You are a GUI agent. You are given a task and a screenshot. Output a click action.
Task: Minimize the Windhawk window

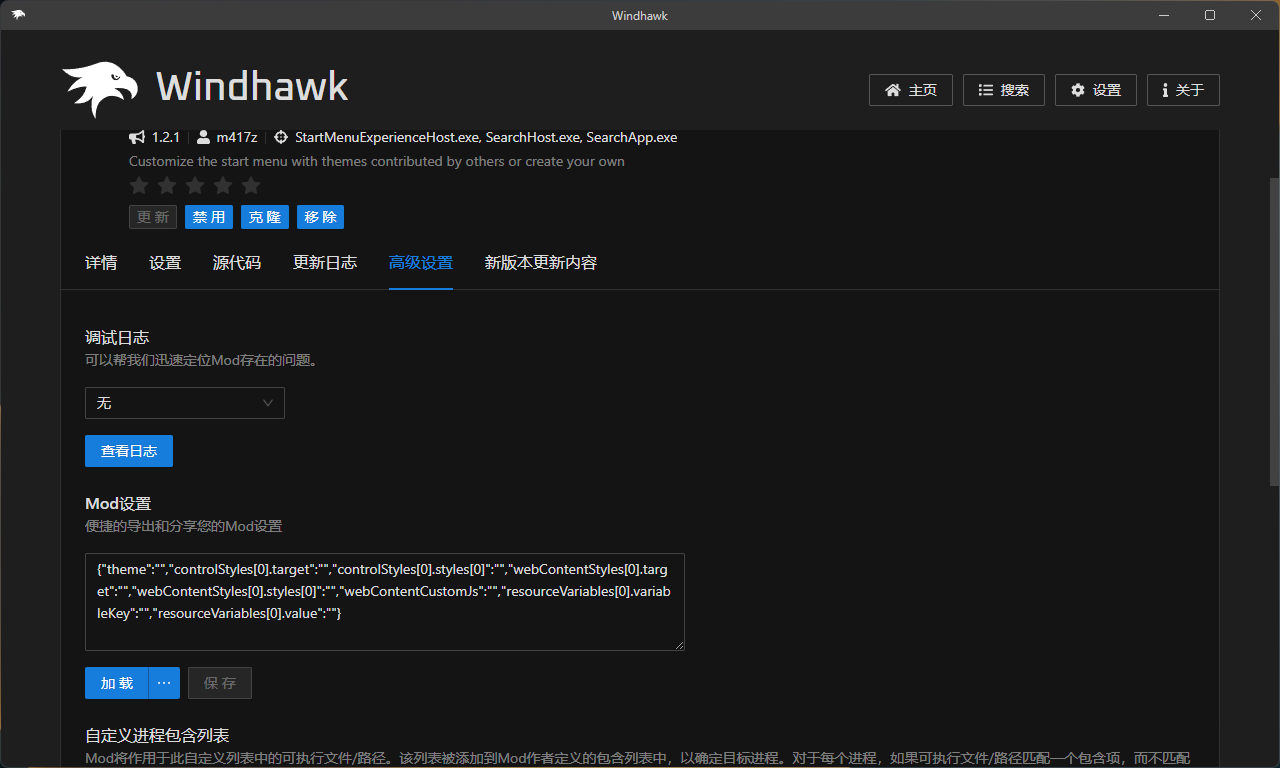tap(1164, 15)
